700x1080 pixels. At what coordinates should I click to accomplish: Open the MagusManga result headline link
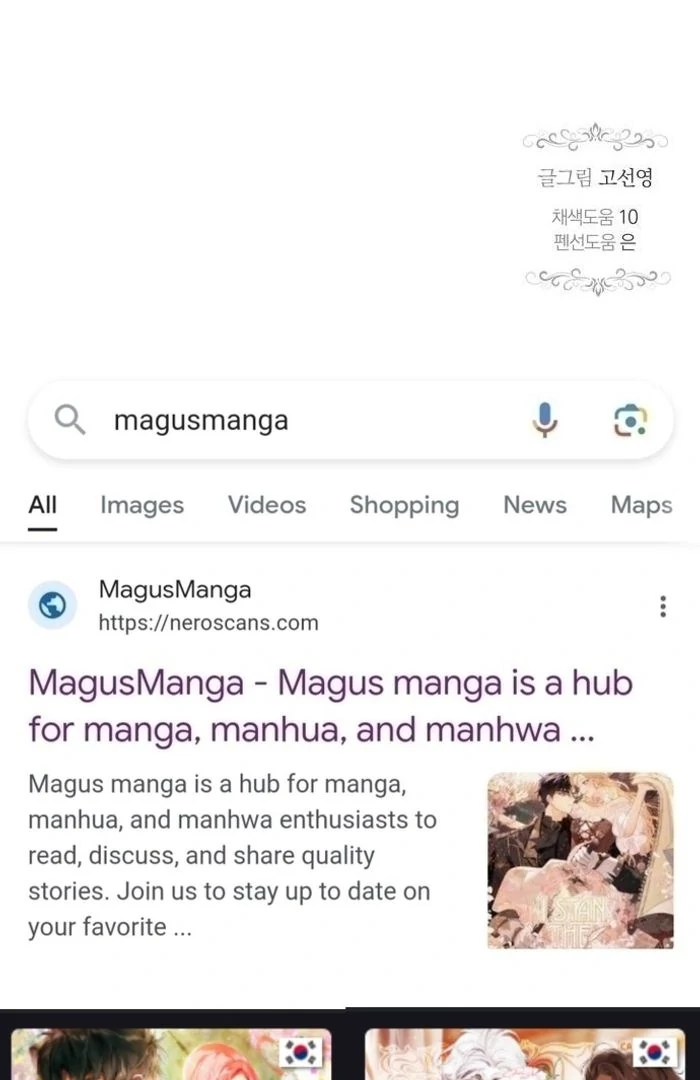coord(331,706)
